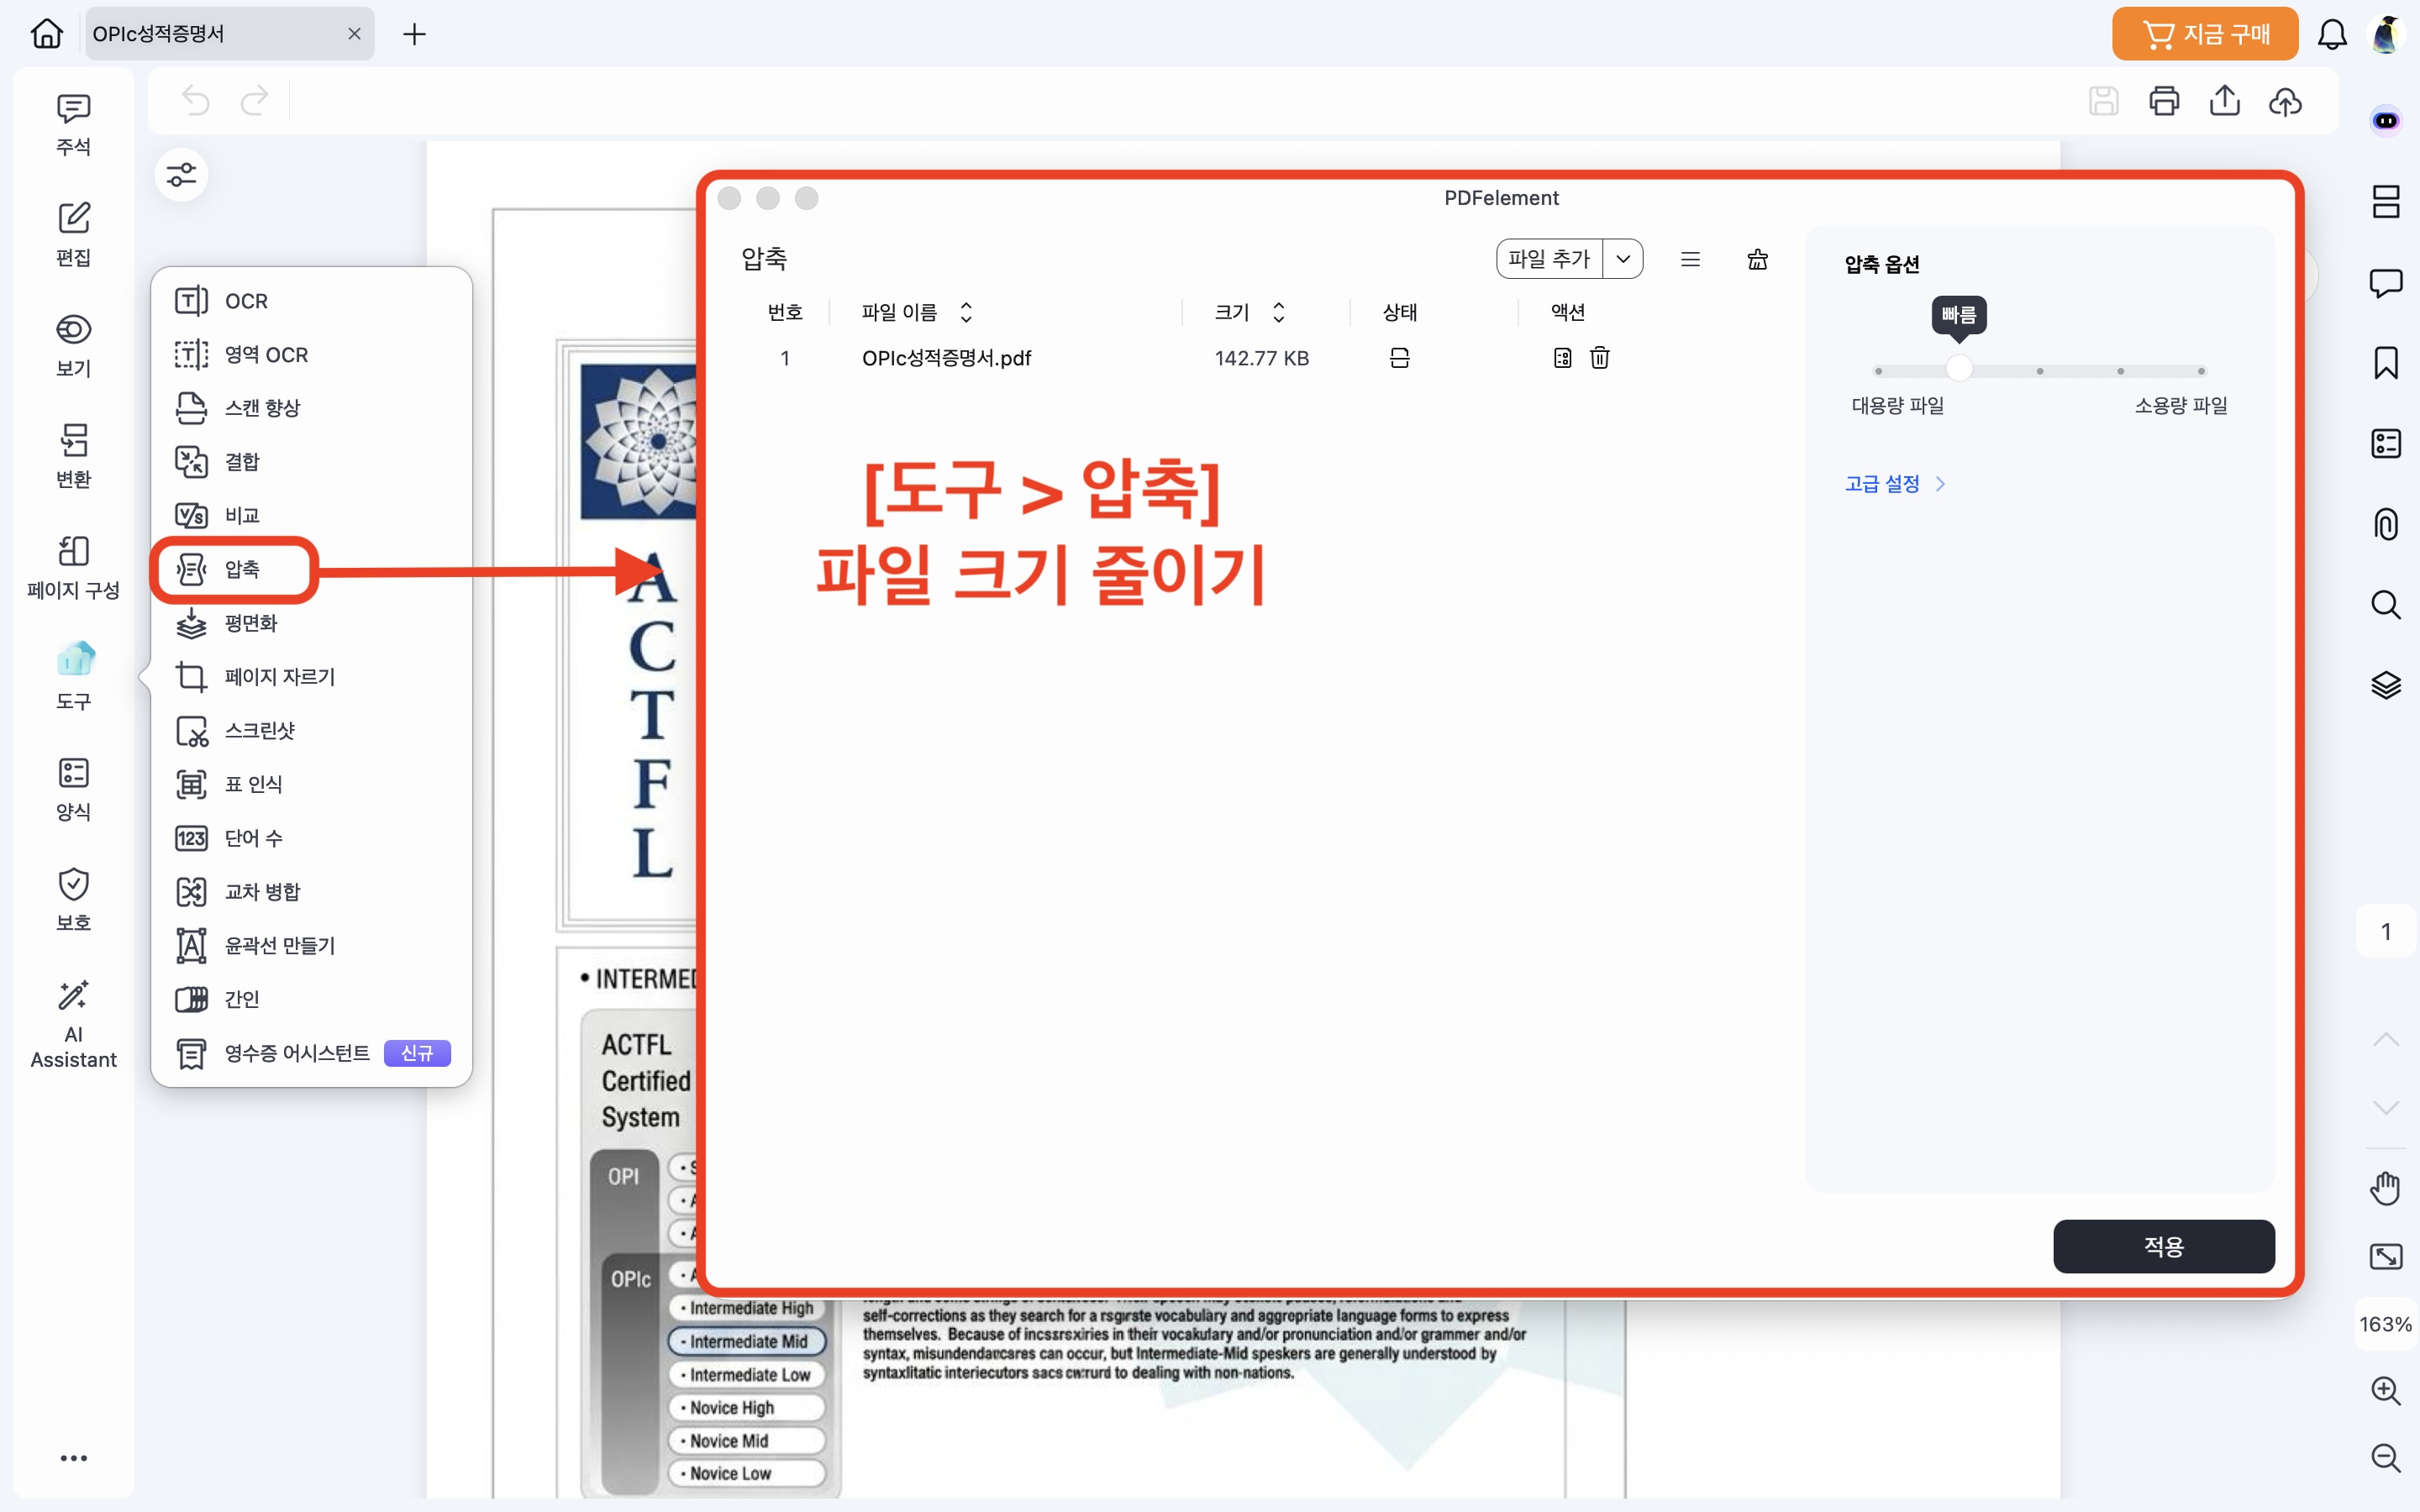Open the 양식 forms tool
This screenshot has height=1512, width=2420.
[73, 789]
